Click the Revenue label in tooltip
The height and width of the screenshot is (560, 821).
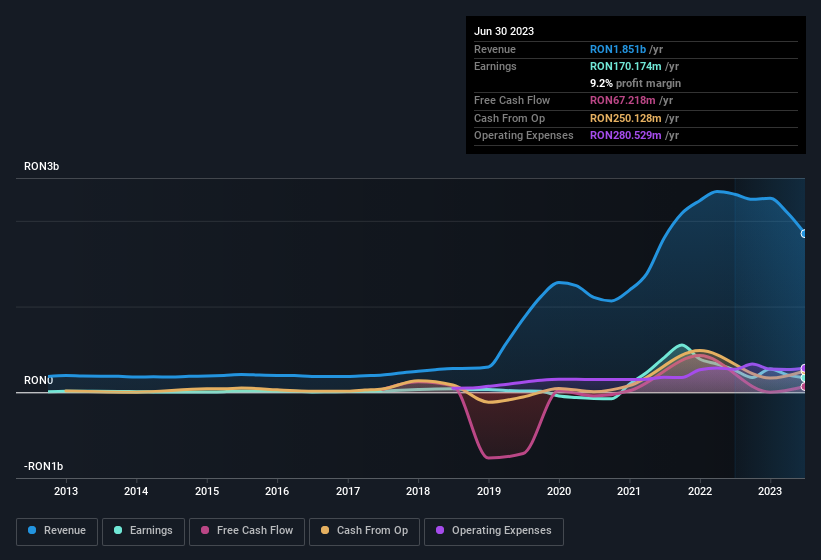coord(495,49)
